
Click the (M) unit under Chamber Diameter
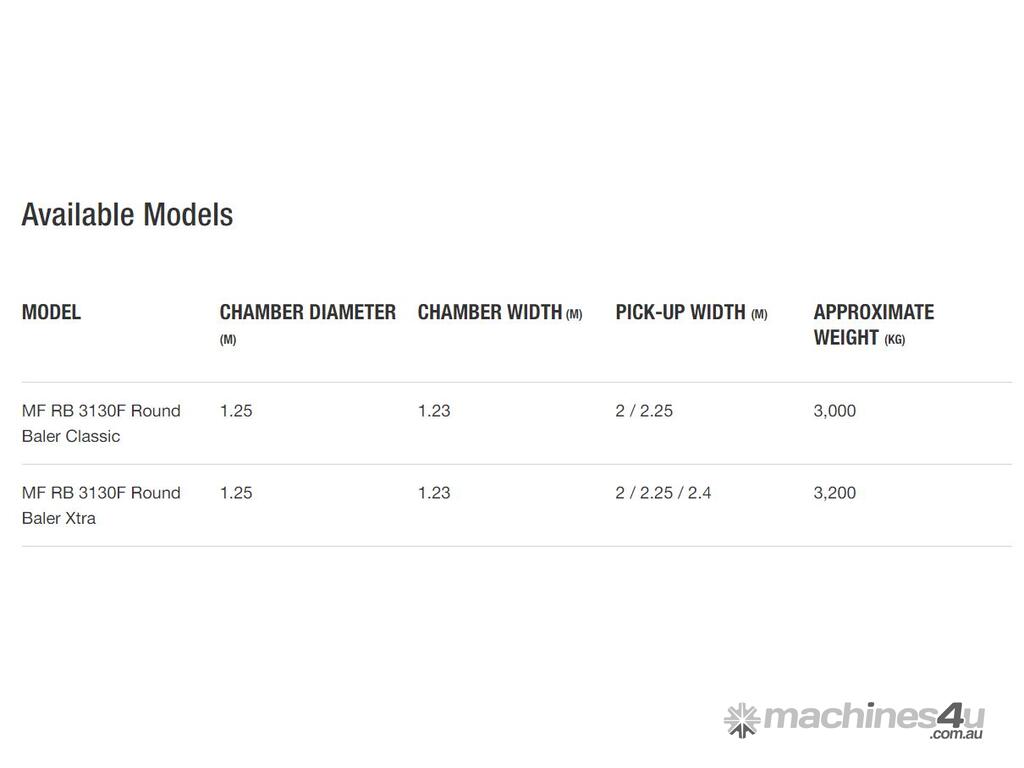228,340
